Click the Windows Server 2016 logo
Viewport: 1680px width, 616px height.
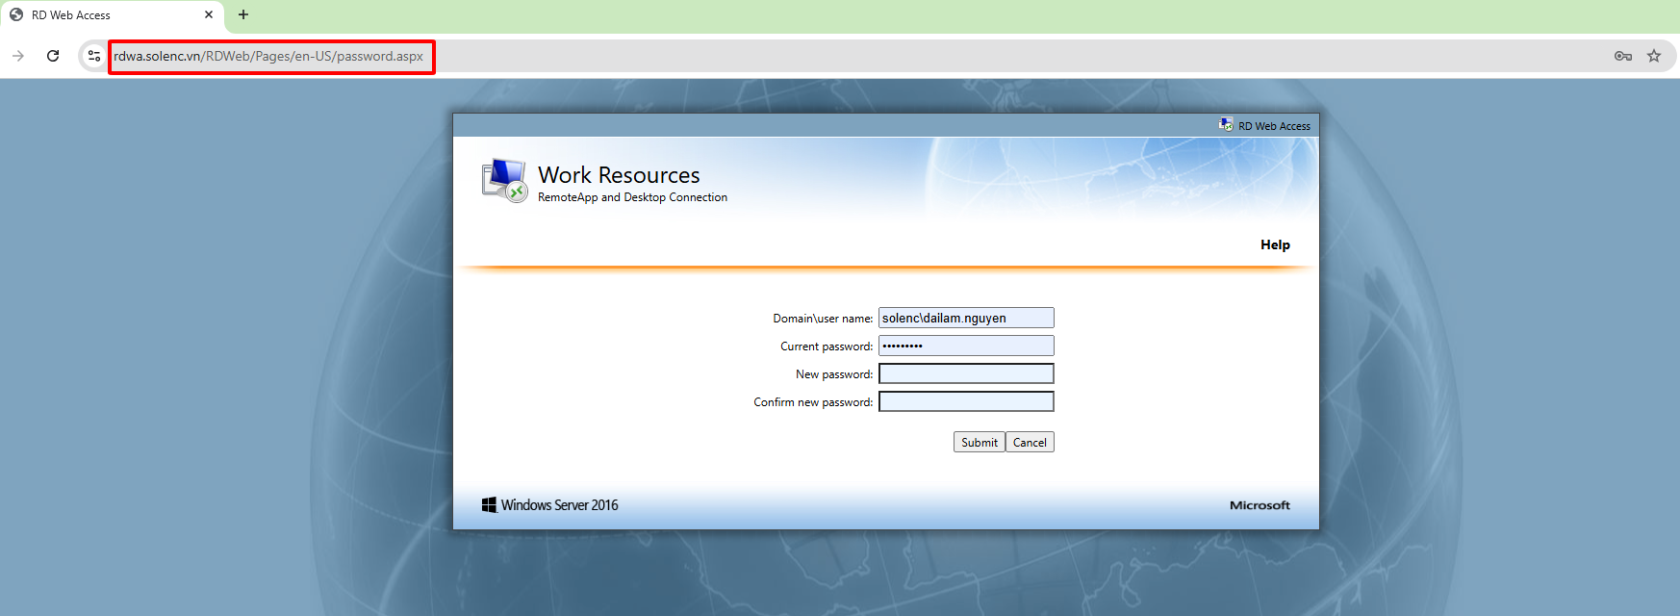[x=489, y=505]
